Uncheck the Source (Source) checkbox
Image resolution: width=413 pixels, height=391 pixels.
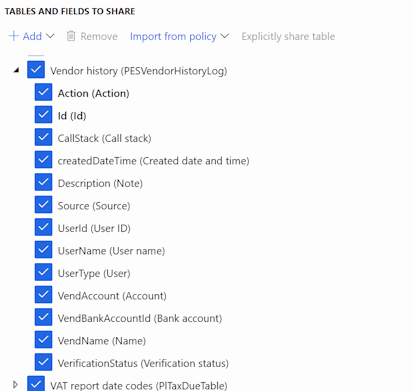tap(43, 204)
